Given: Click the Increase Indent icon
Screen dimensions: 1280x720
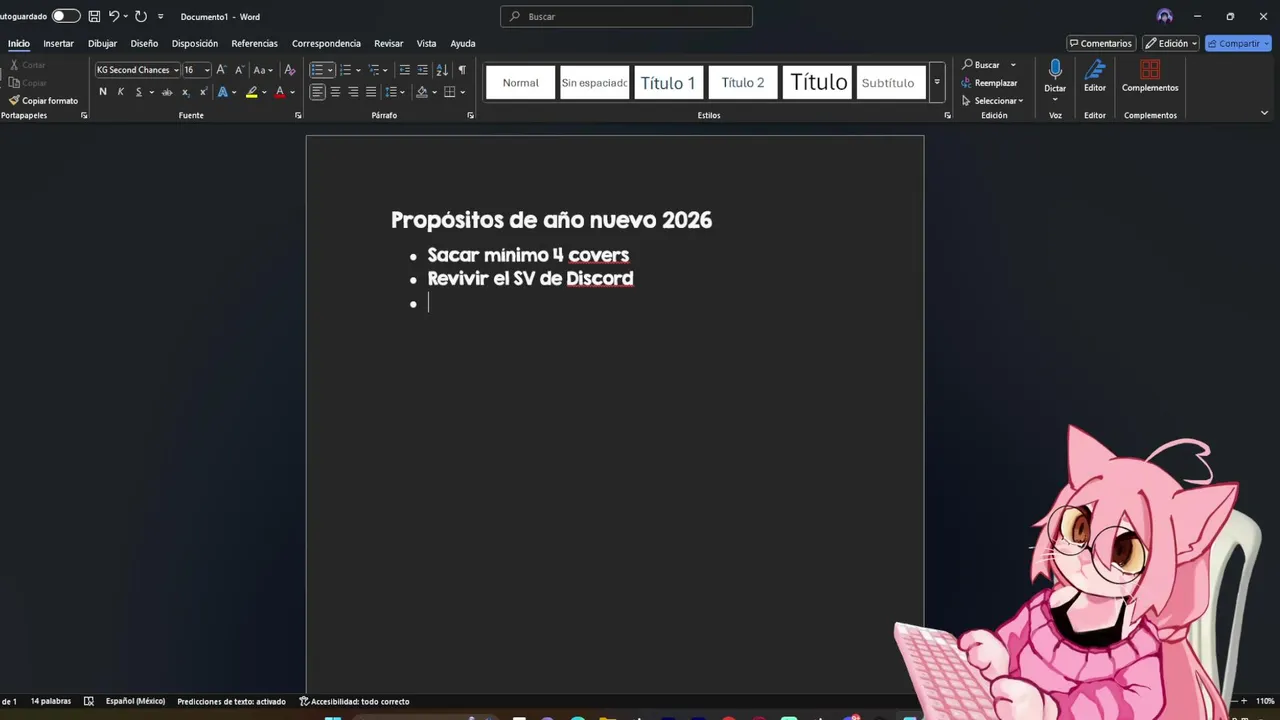Looking at the screenshot, I should click(x=423, y=70).
